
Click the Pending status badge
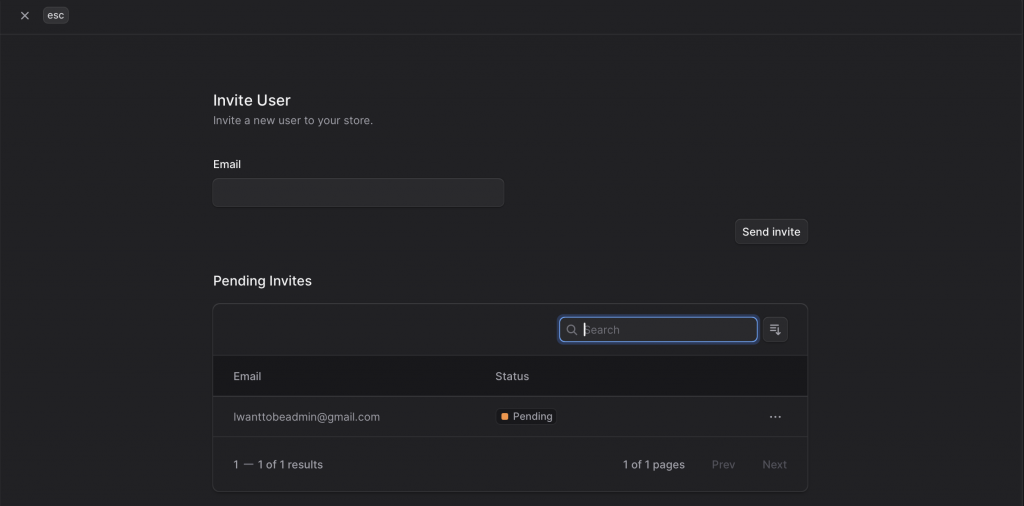pos(526,417)
